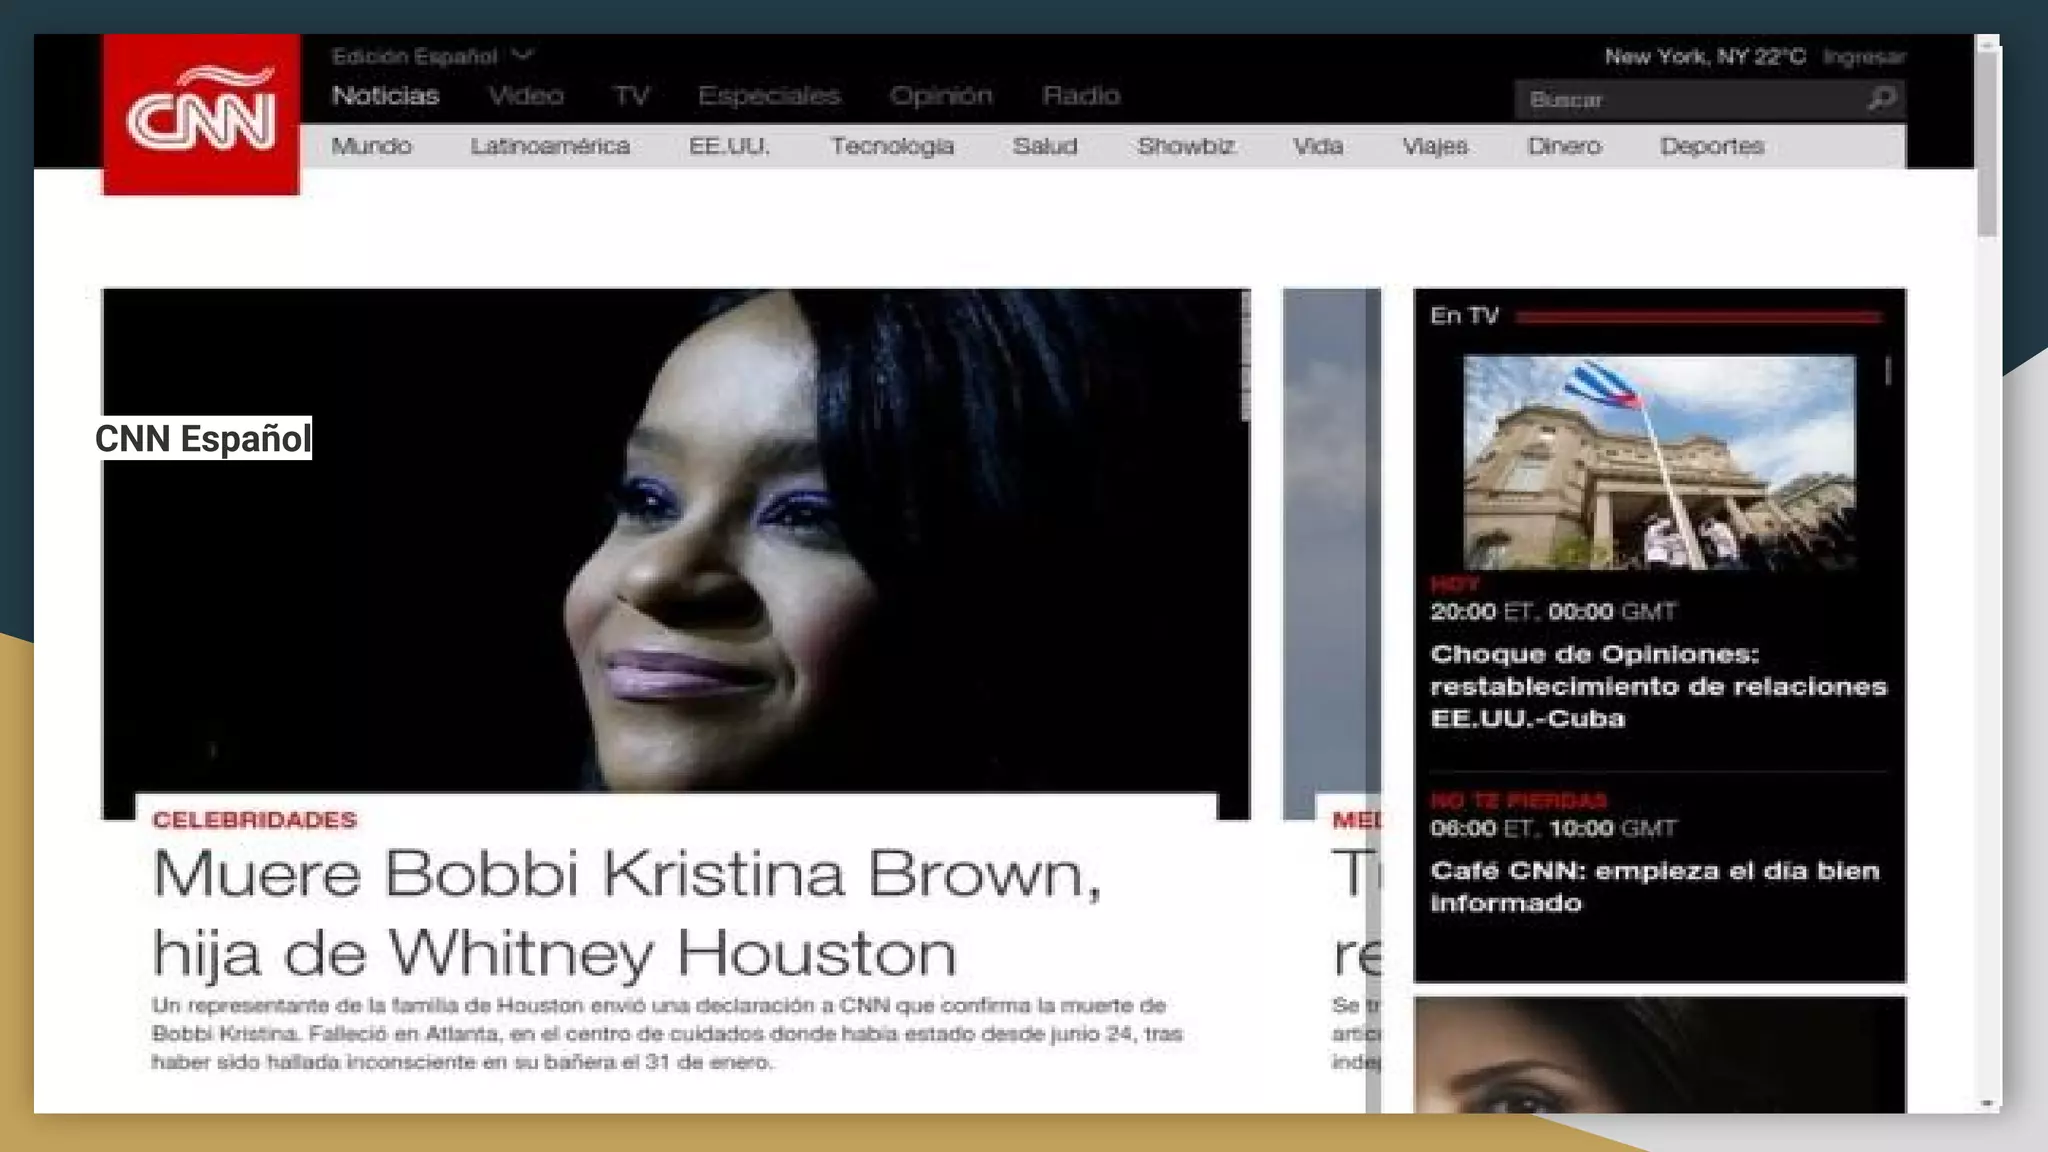Open the Video section
This screenshot has height=1152, width=2048.
pos(526,96)
